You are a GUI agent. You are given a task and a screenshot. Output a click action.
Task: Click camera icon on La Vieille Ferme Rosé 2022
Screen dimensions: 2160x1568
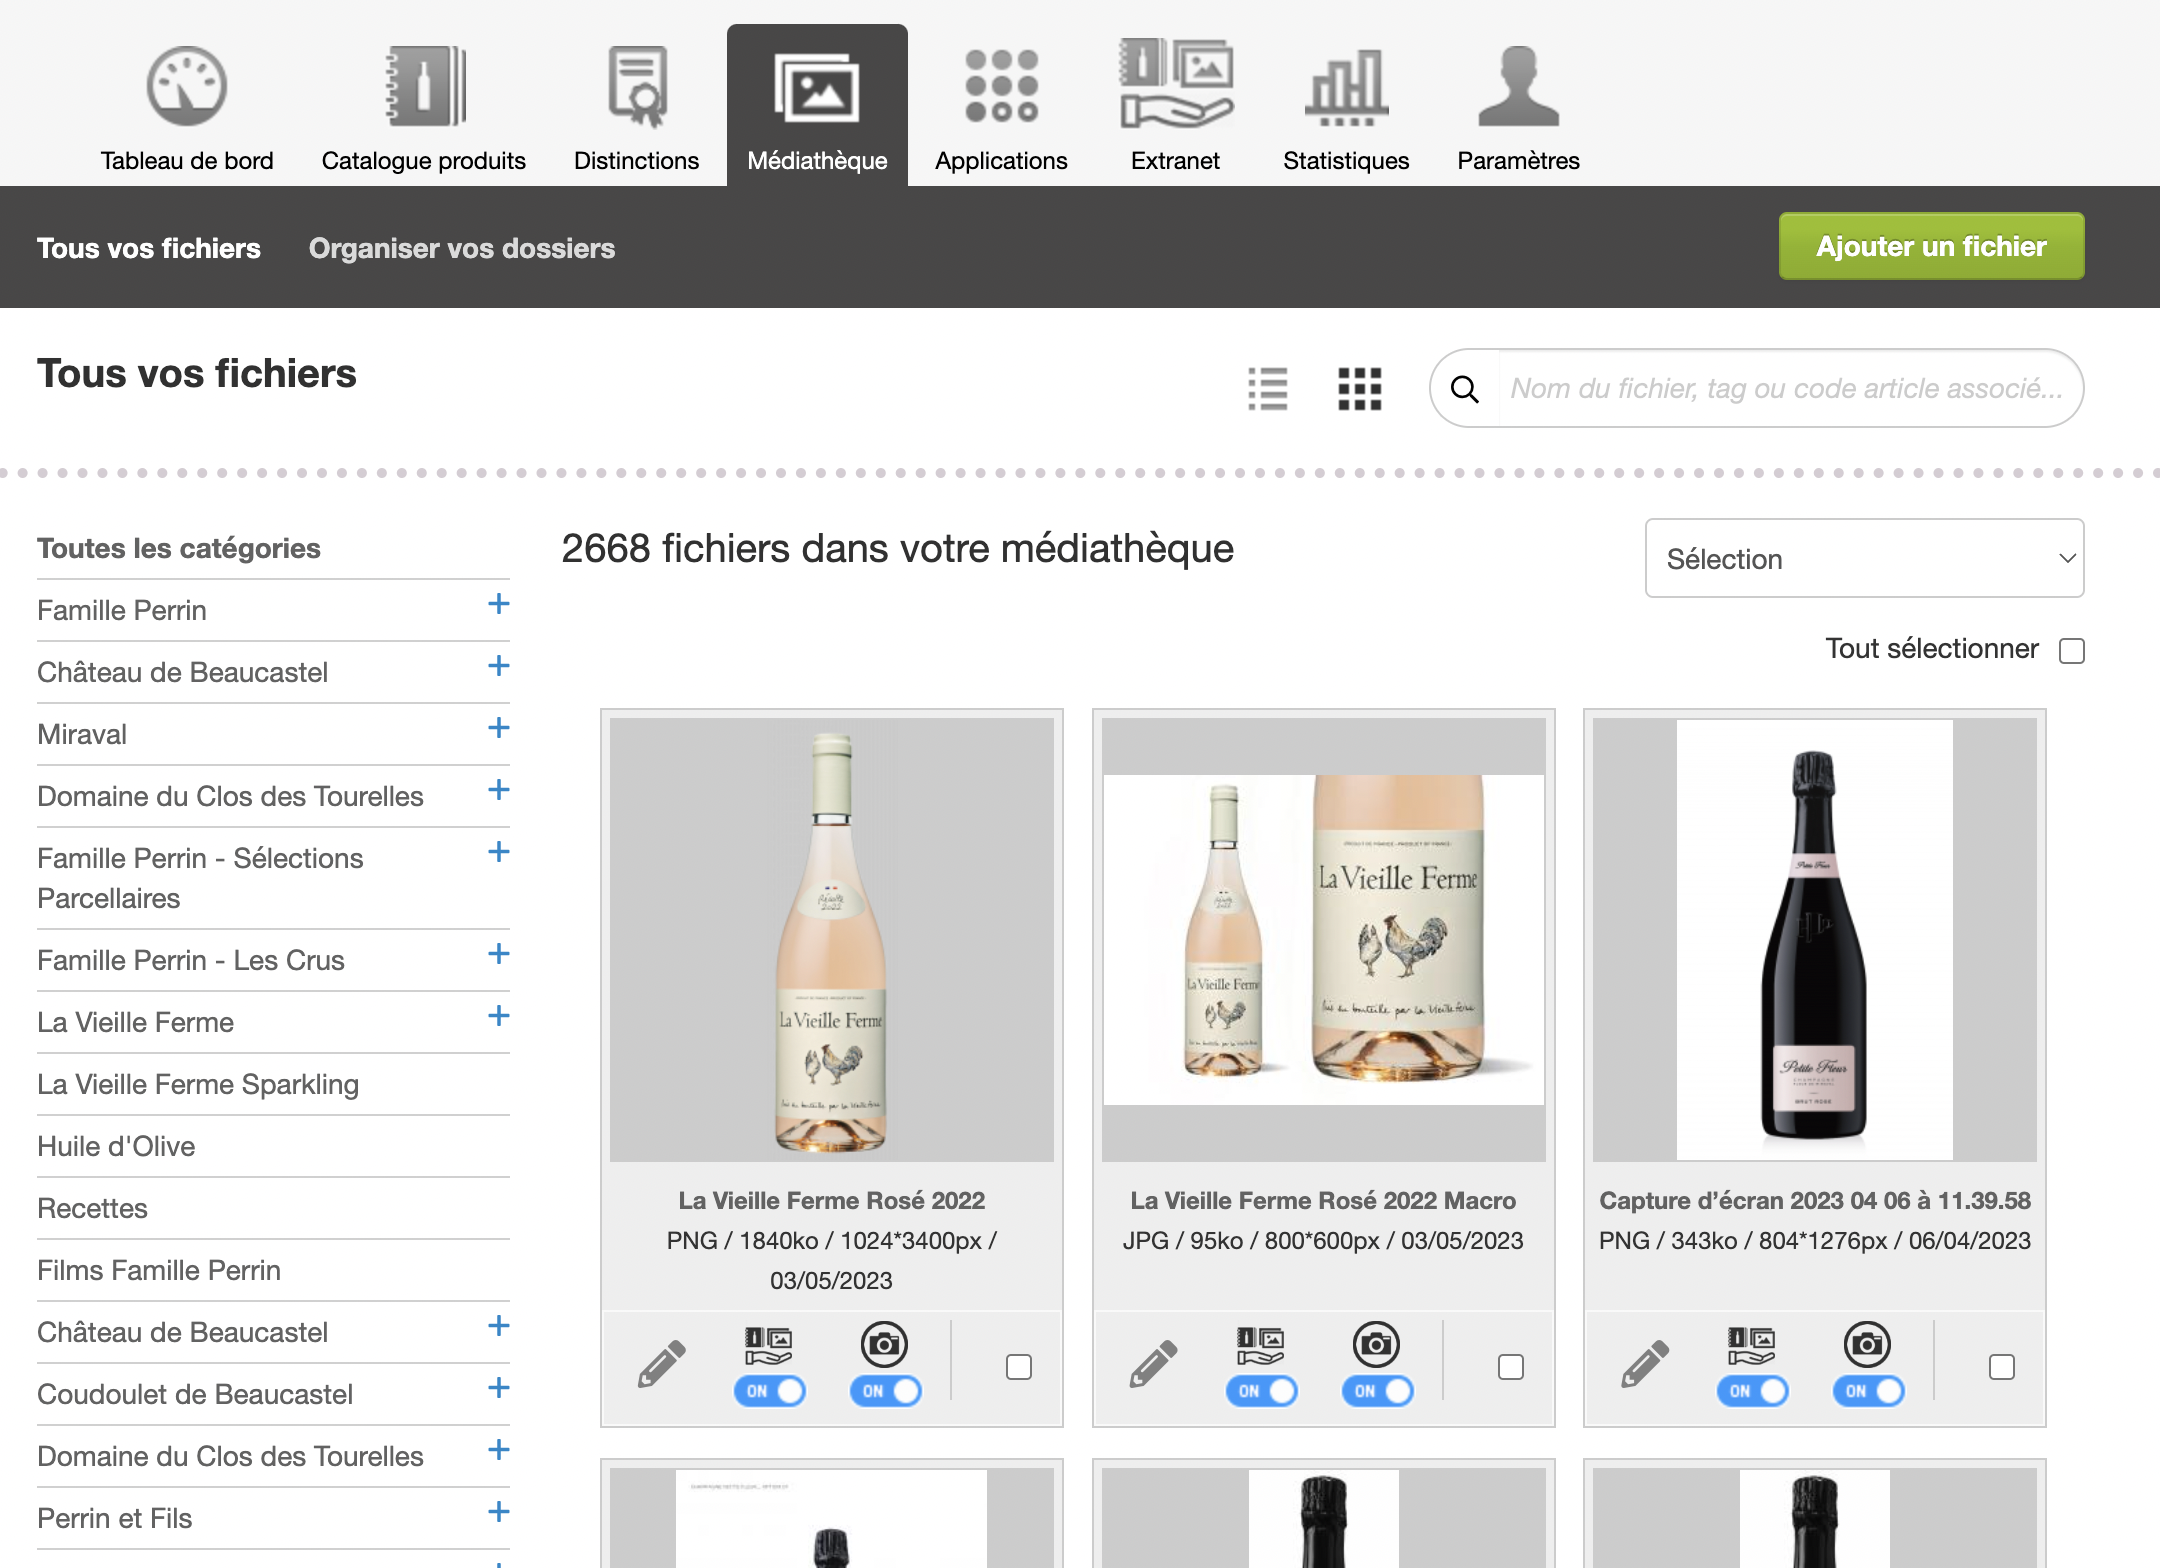pyautogui.click(x=885, y=1345)
